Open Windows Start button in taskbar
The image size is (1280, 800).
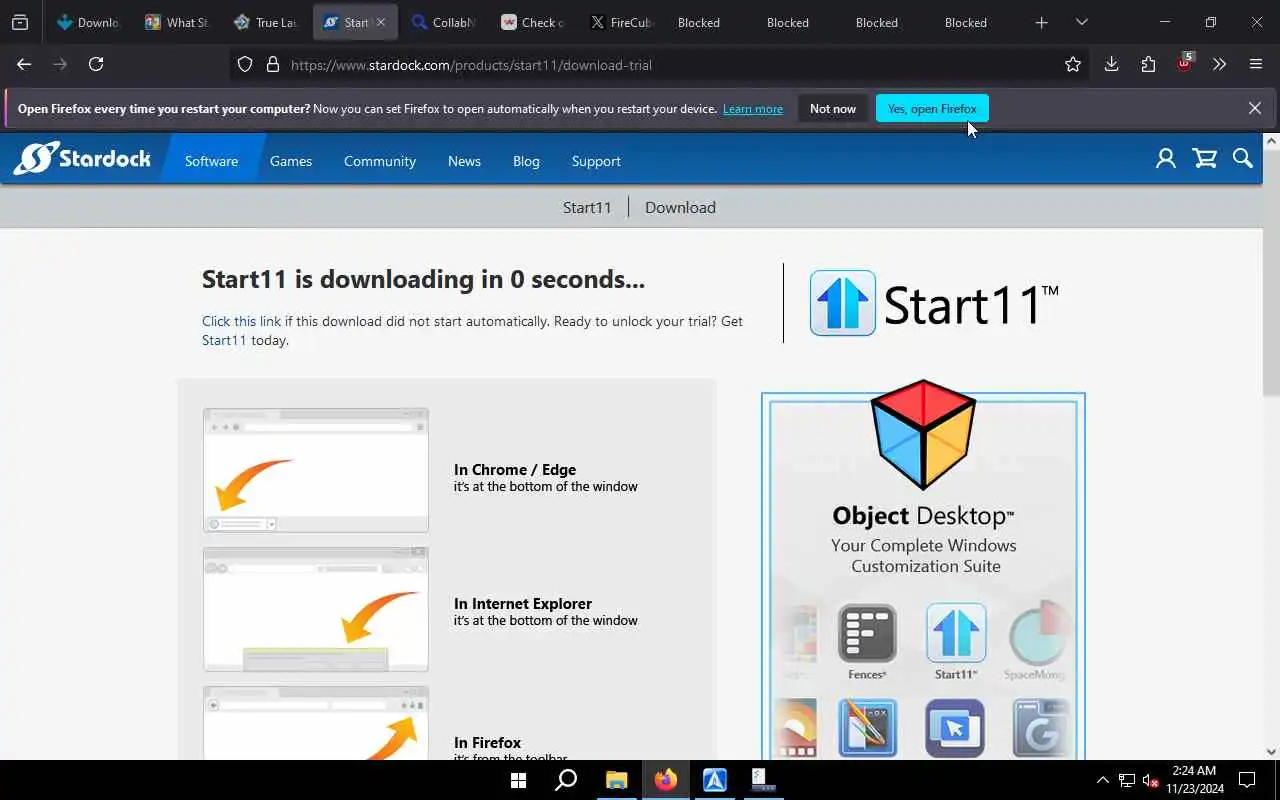[x=519, y=780]
